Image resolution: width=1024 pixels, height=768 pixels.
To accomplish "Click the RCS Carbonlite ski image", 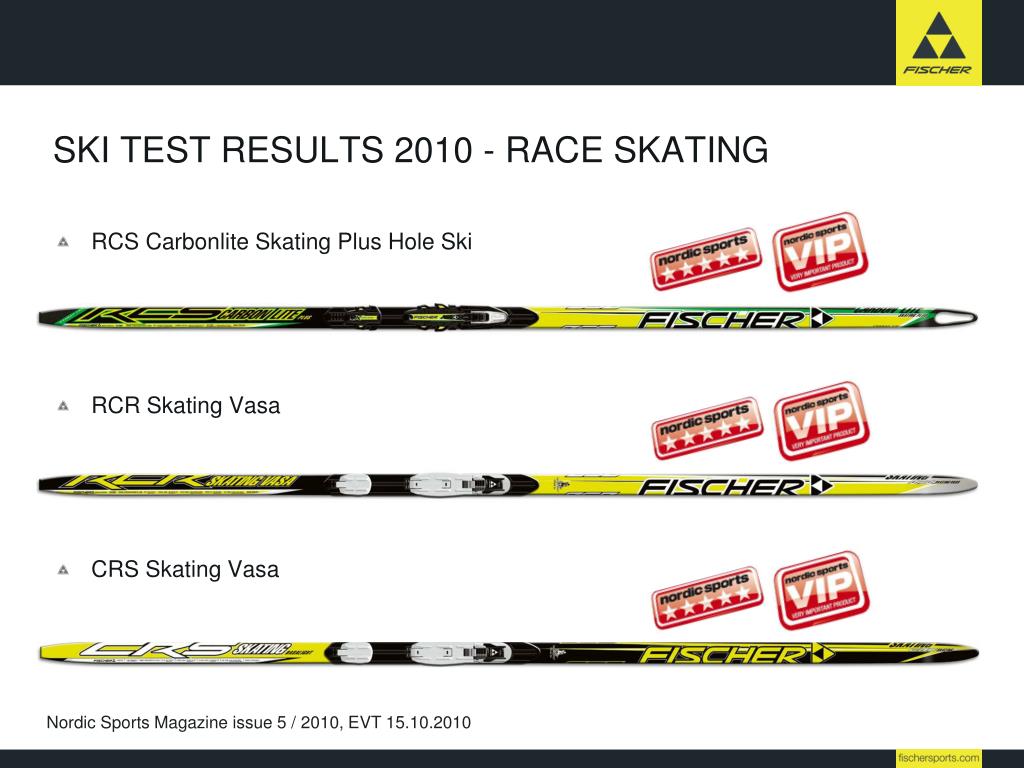I will click(507, 317).
